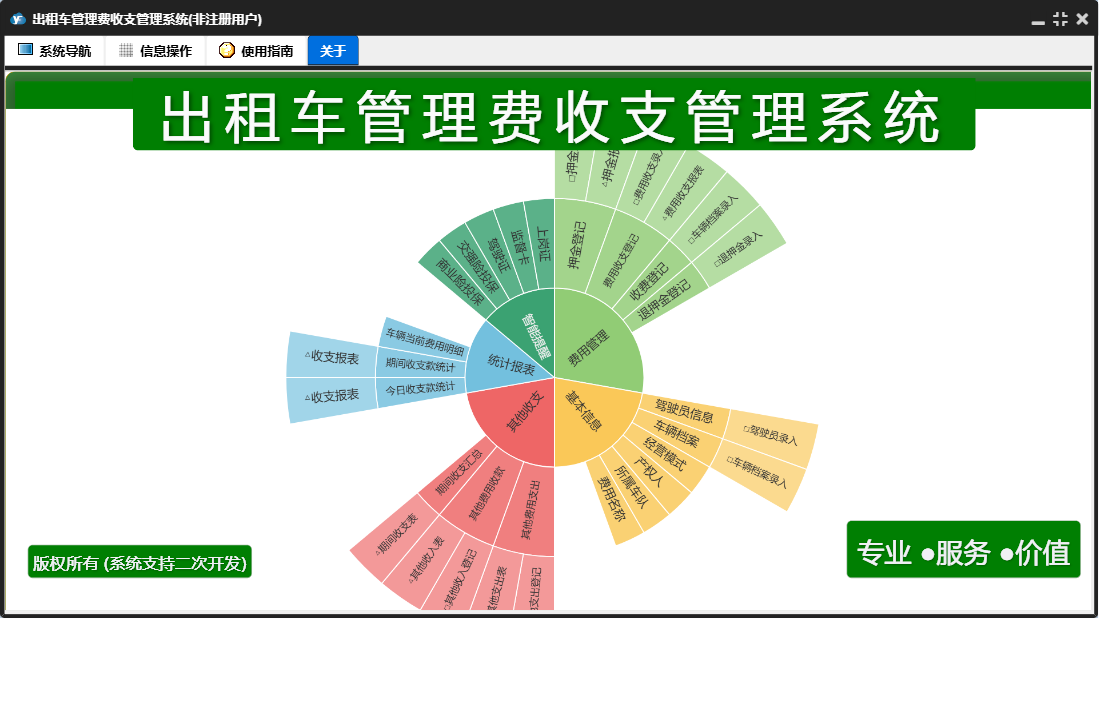Open the 监督卡 reminder segment

[519, 245]
